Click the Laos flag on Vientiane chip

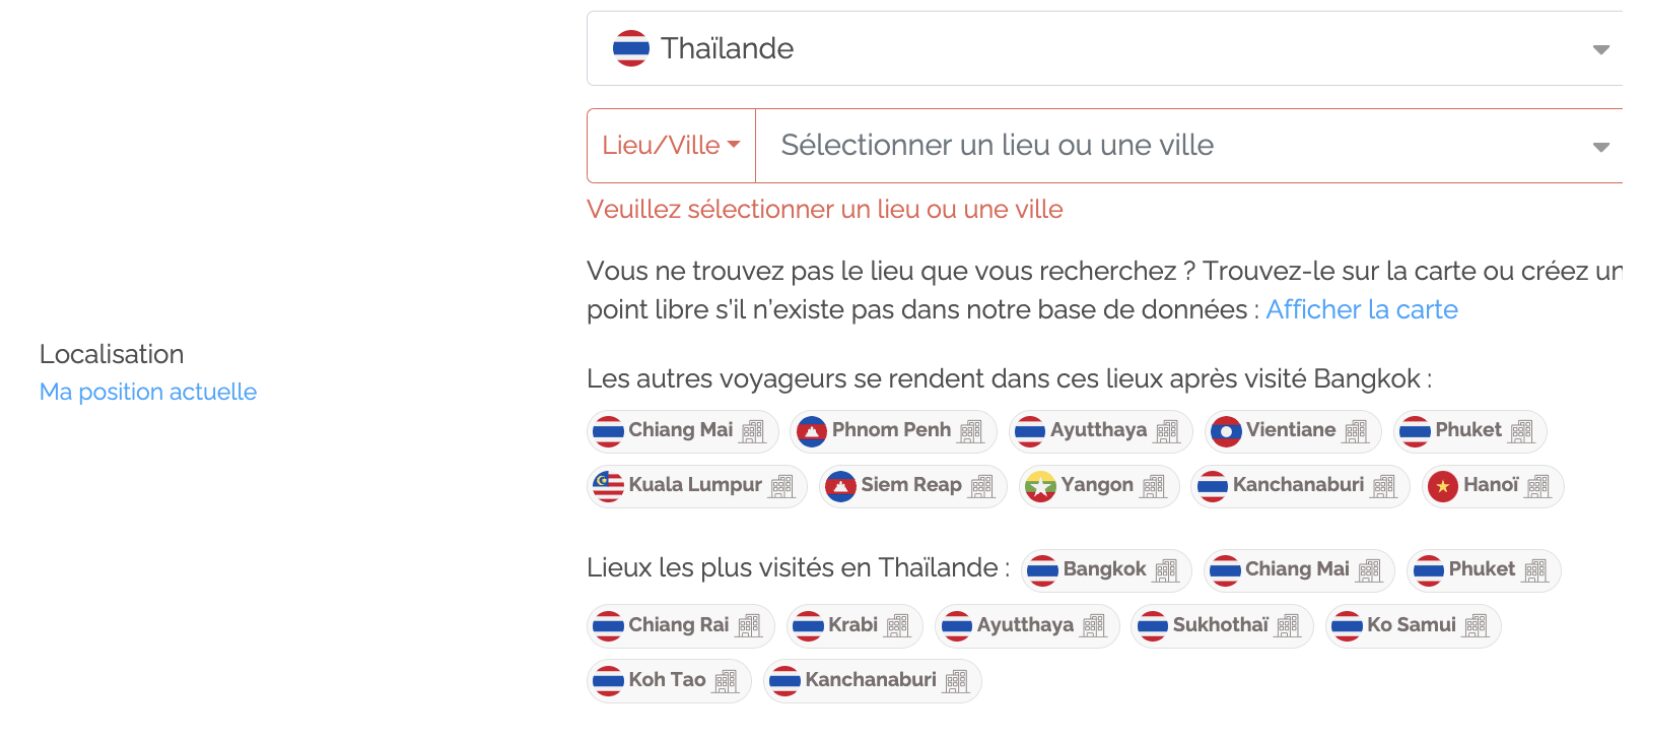coord(1226,431)
